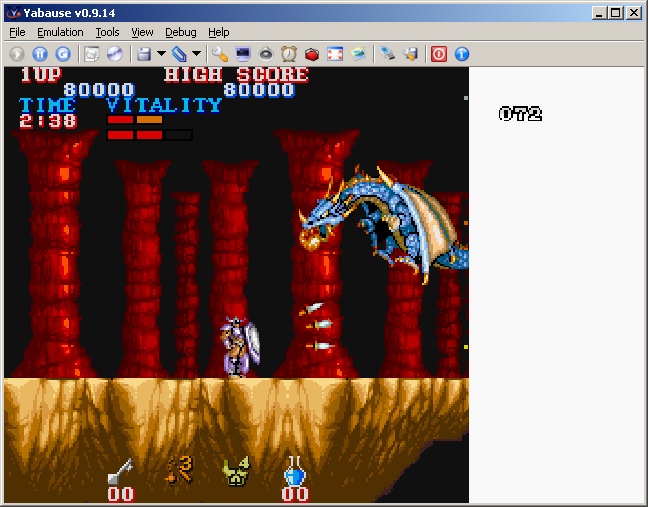Click the red cube icon in toolbar
Screen dimensions: 648x507
click(x=312, y=54)
